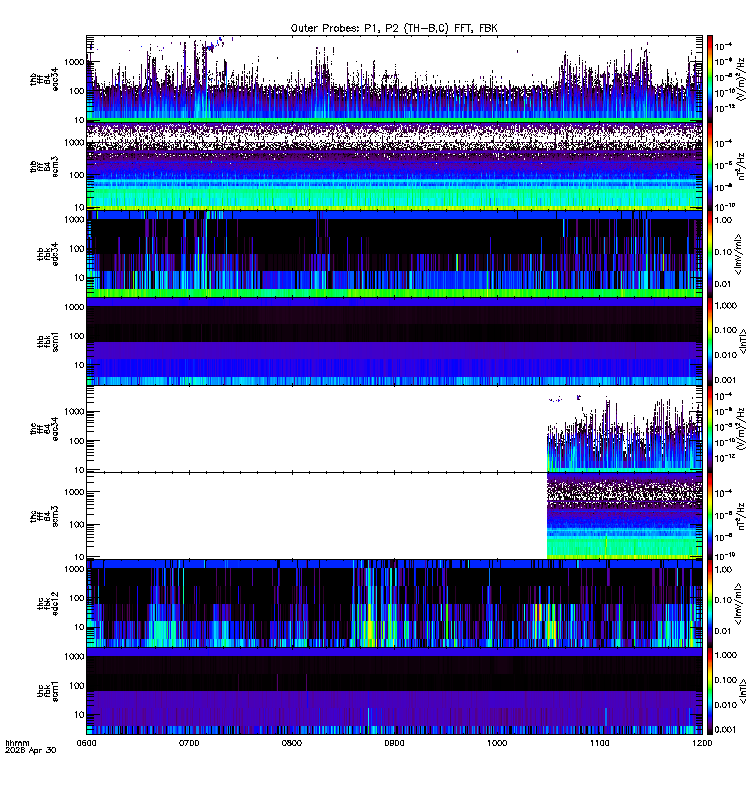Click the thb fbk edc34 panel label
Screen dimensions: 750x800
(48, 254)
